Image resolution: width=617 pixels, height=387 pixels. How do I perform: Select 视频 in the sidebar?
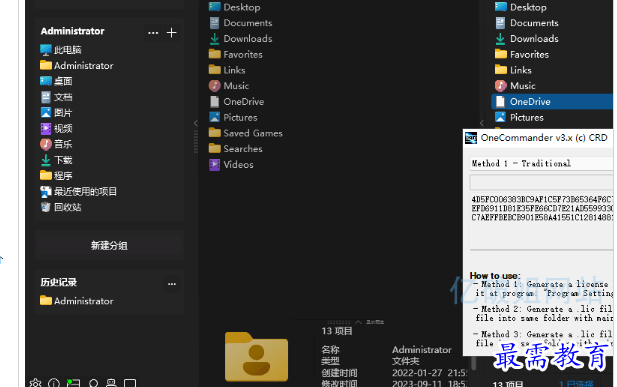pyautogui.click(x=56, y=128)
